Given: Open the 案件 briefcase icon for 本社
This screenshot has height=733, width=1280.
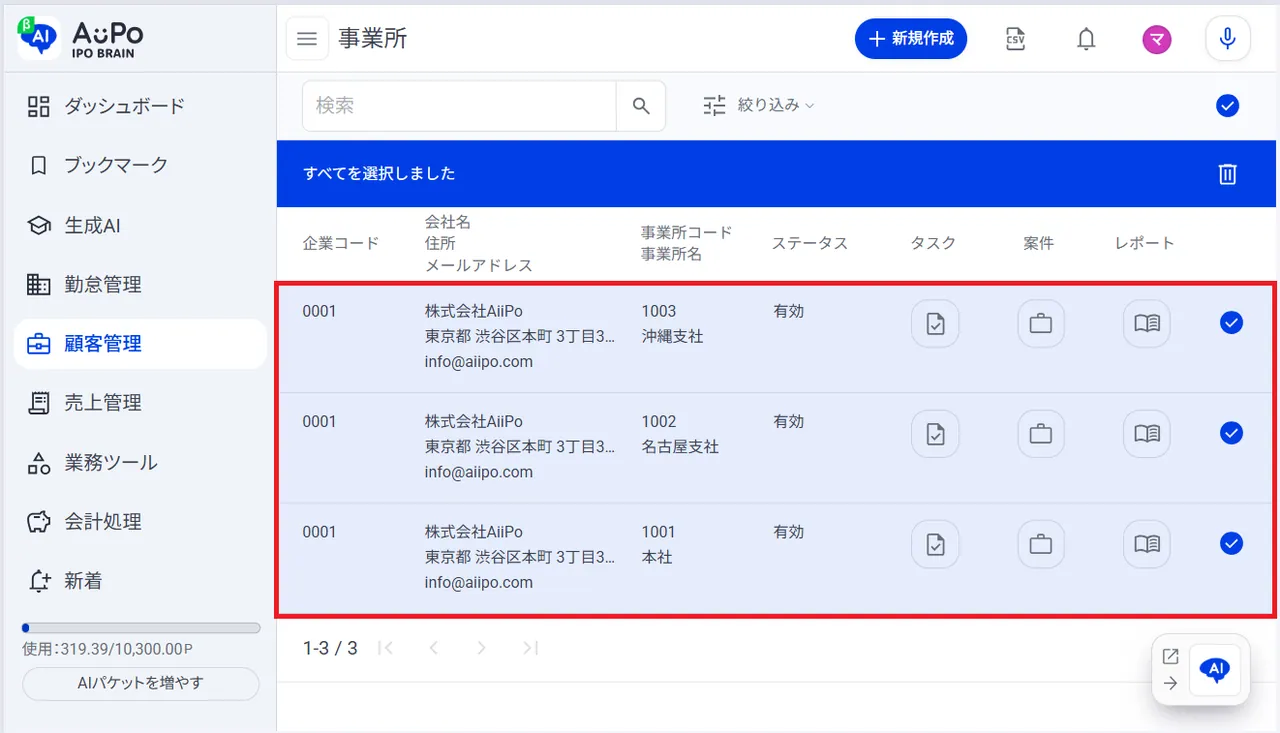Looking at the screenshot, I should click(x=1041, y=544).
